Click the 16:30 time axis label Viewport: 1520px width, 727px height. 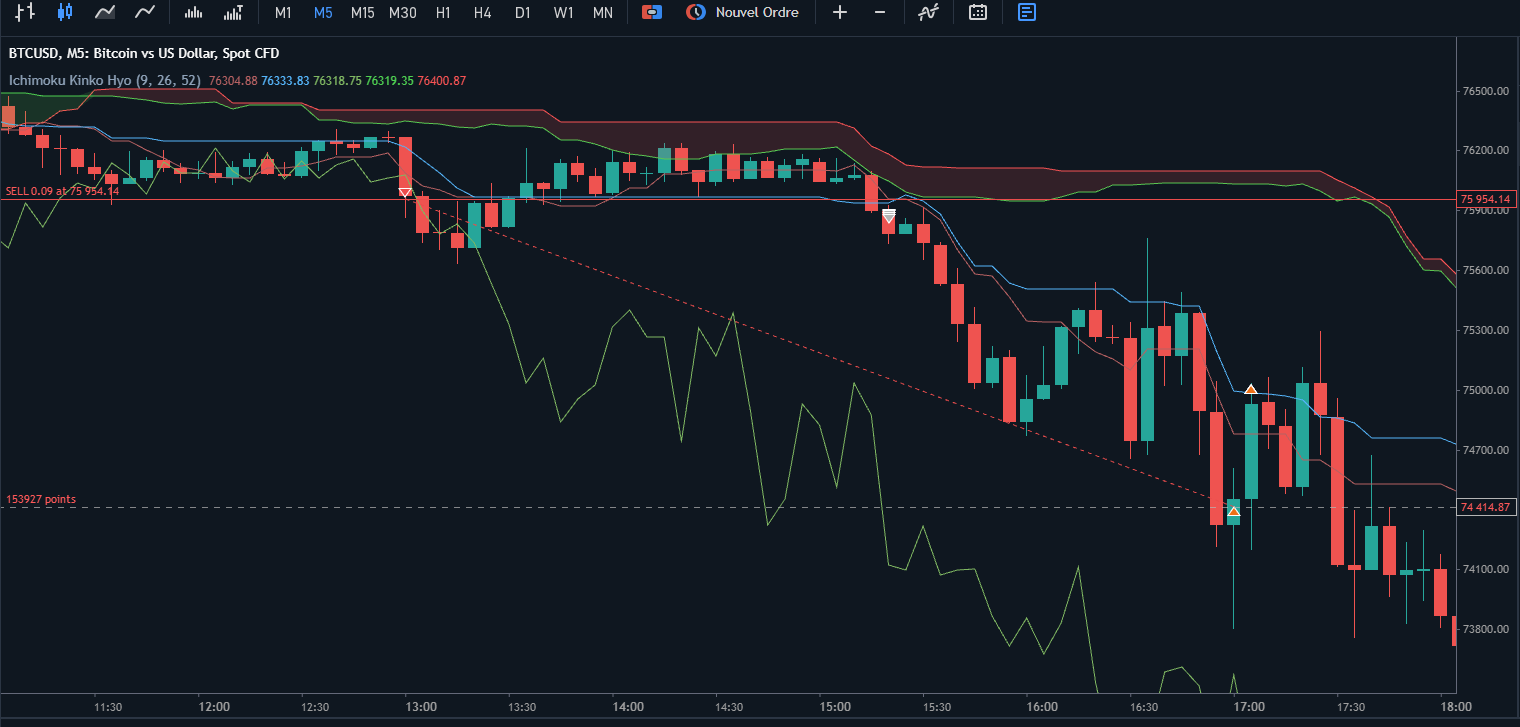pyautogui.click(x=1143, y=707)
